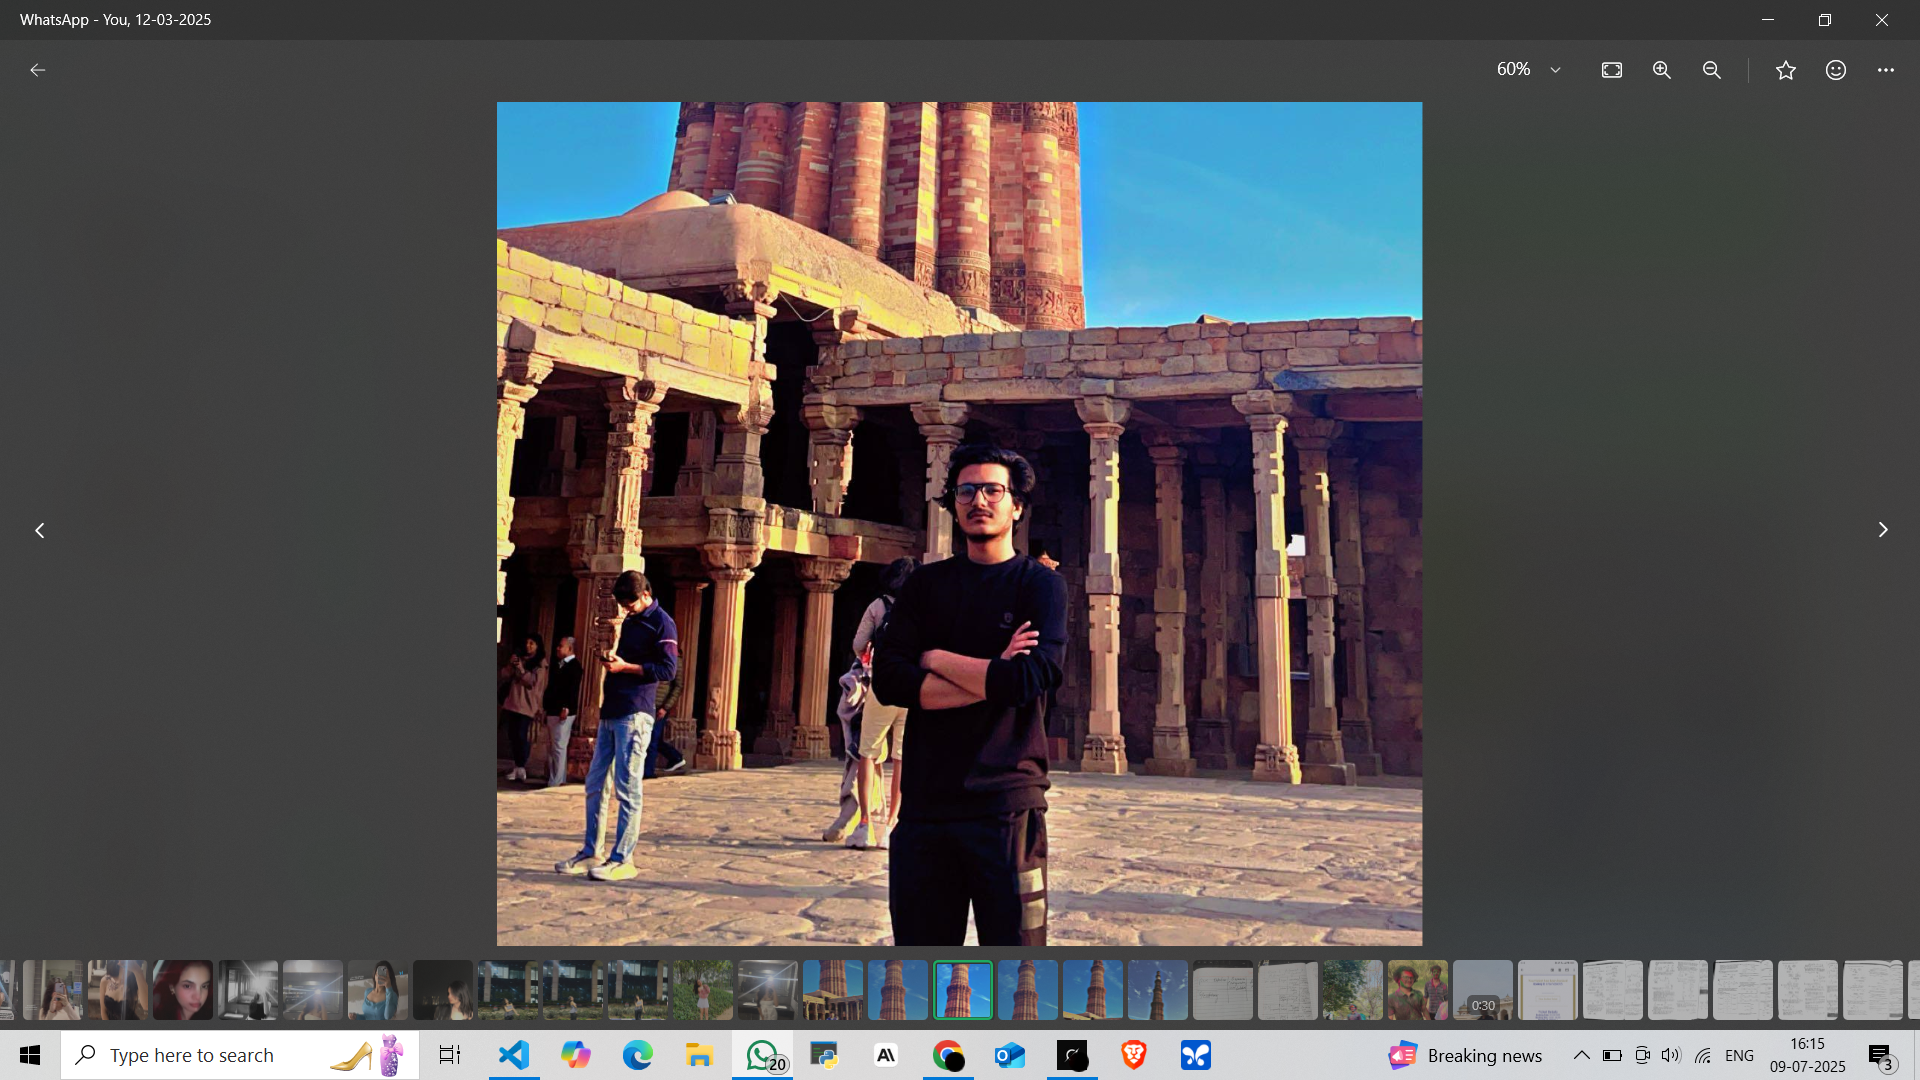
Task: Fit the photo to the window
Action: (1611, 70)
